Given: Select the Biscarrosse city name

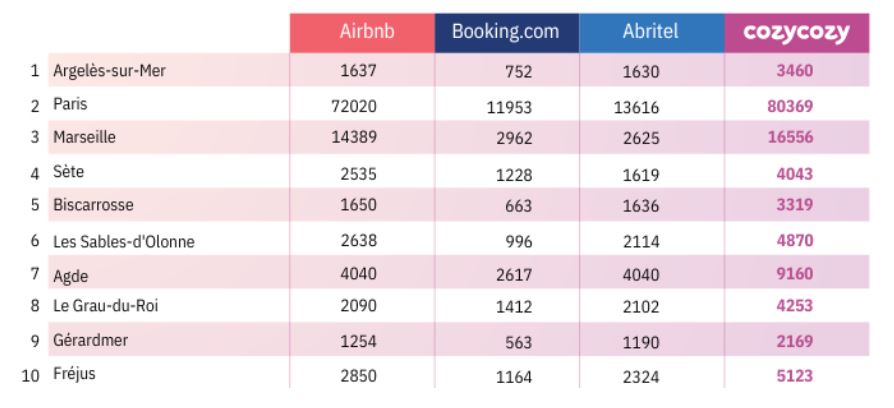Looking at the screenshot, I should click(x=93, y=206).
